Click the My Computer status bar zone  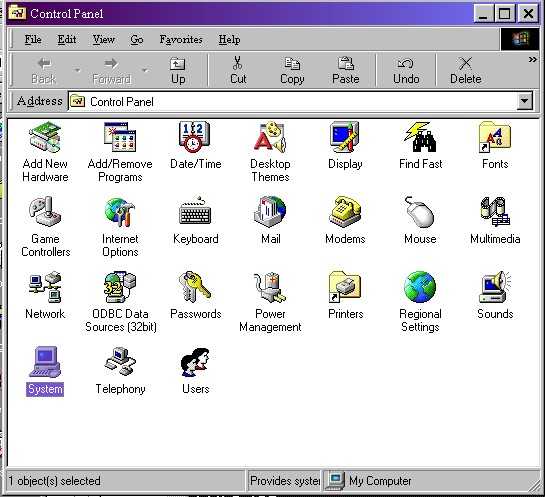coord(431,481)
